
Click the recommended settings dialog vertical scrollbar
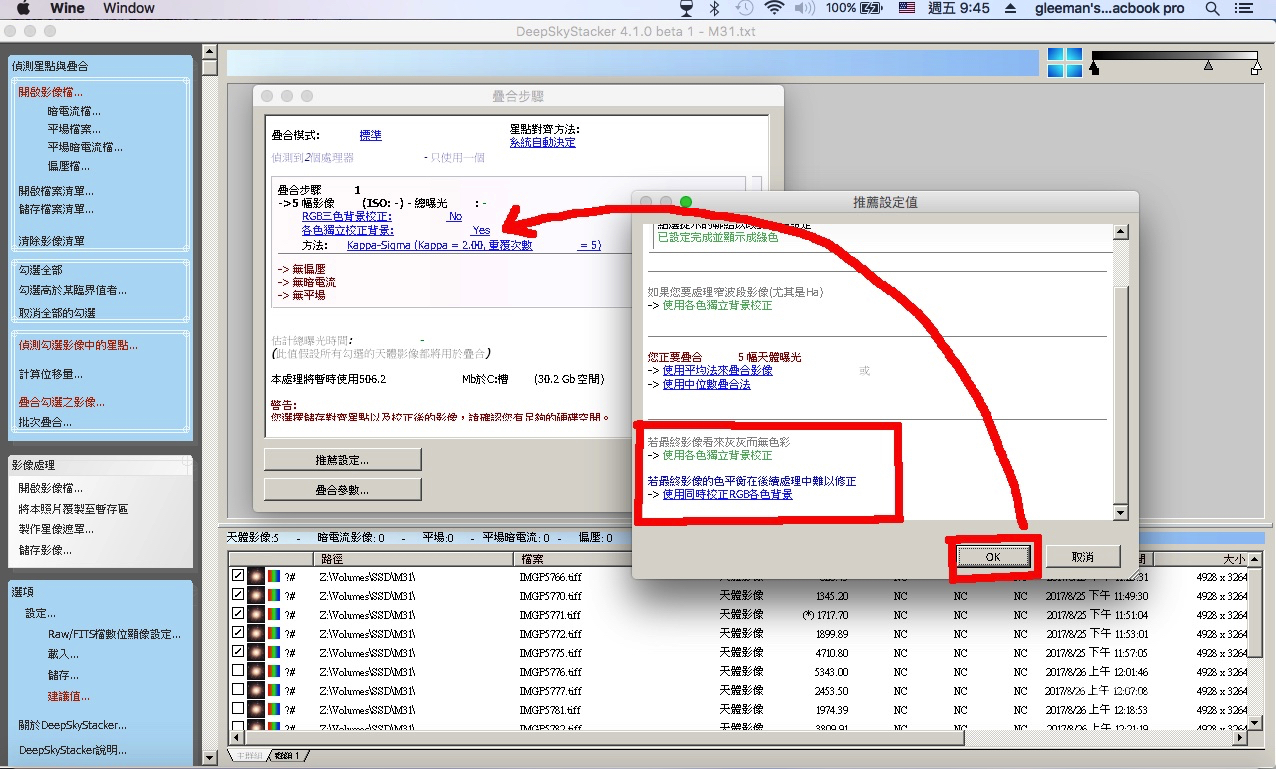tap(1120, 372)
